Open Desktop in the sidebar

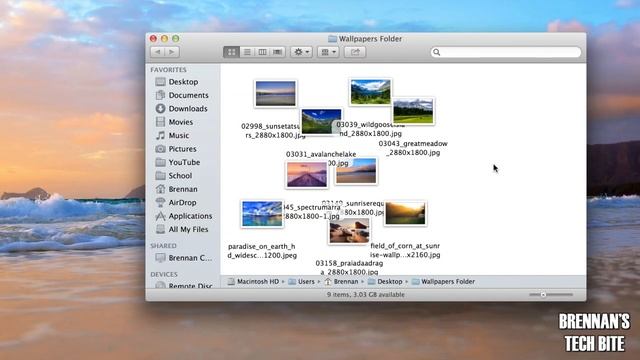click(183, 82)
